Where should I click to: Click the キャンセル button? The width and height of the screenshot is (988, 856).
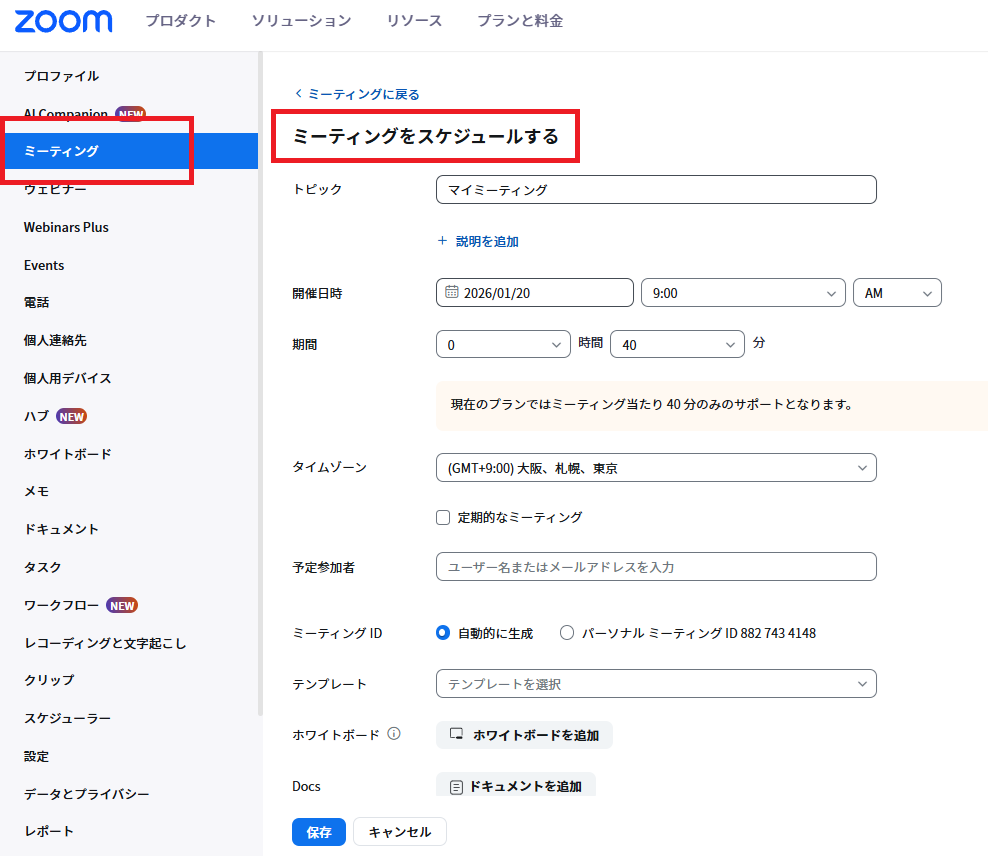click(399, 832)
